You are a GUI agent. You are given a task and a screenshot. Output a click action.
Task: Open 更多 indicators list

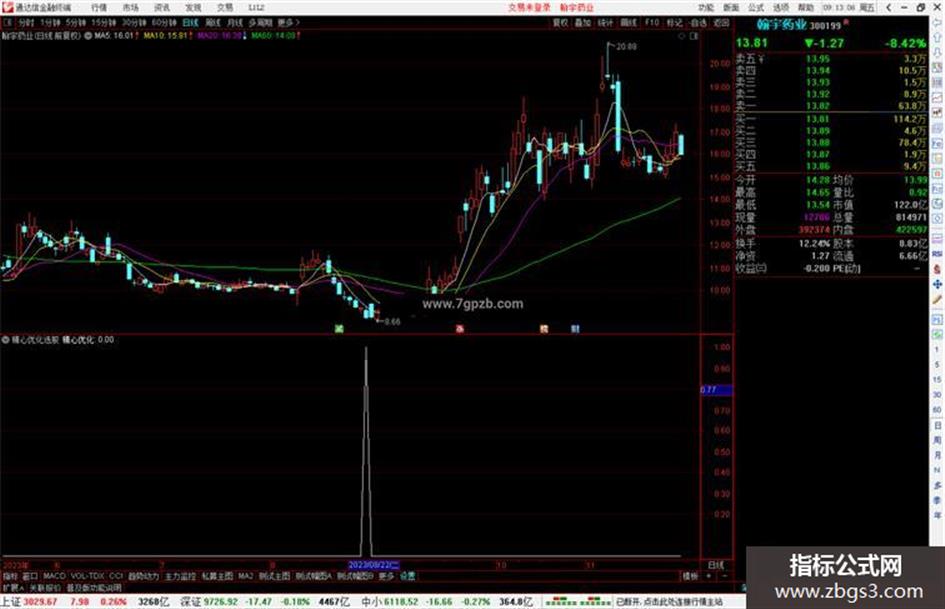click(386, 576)
